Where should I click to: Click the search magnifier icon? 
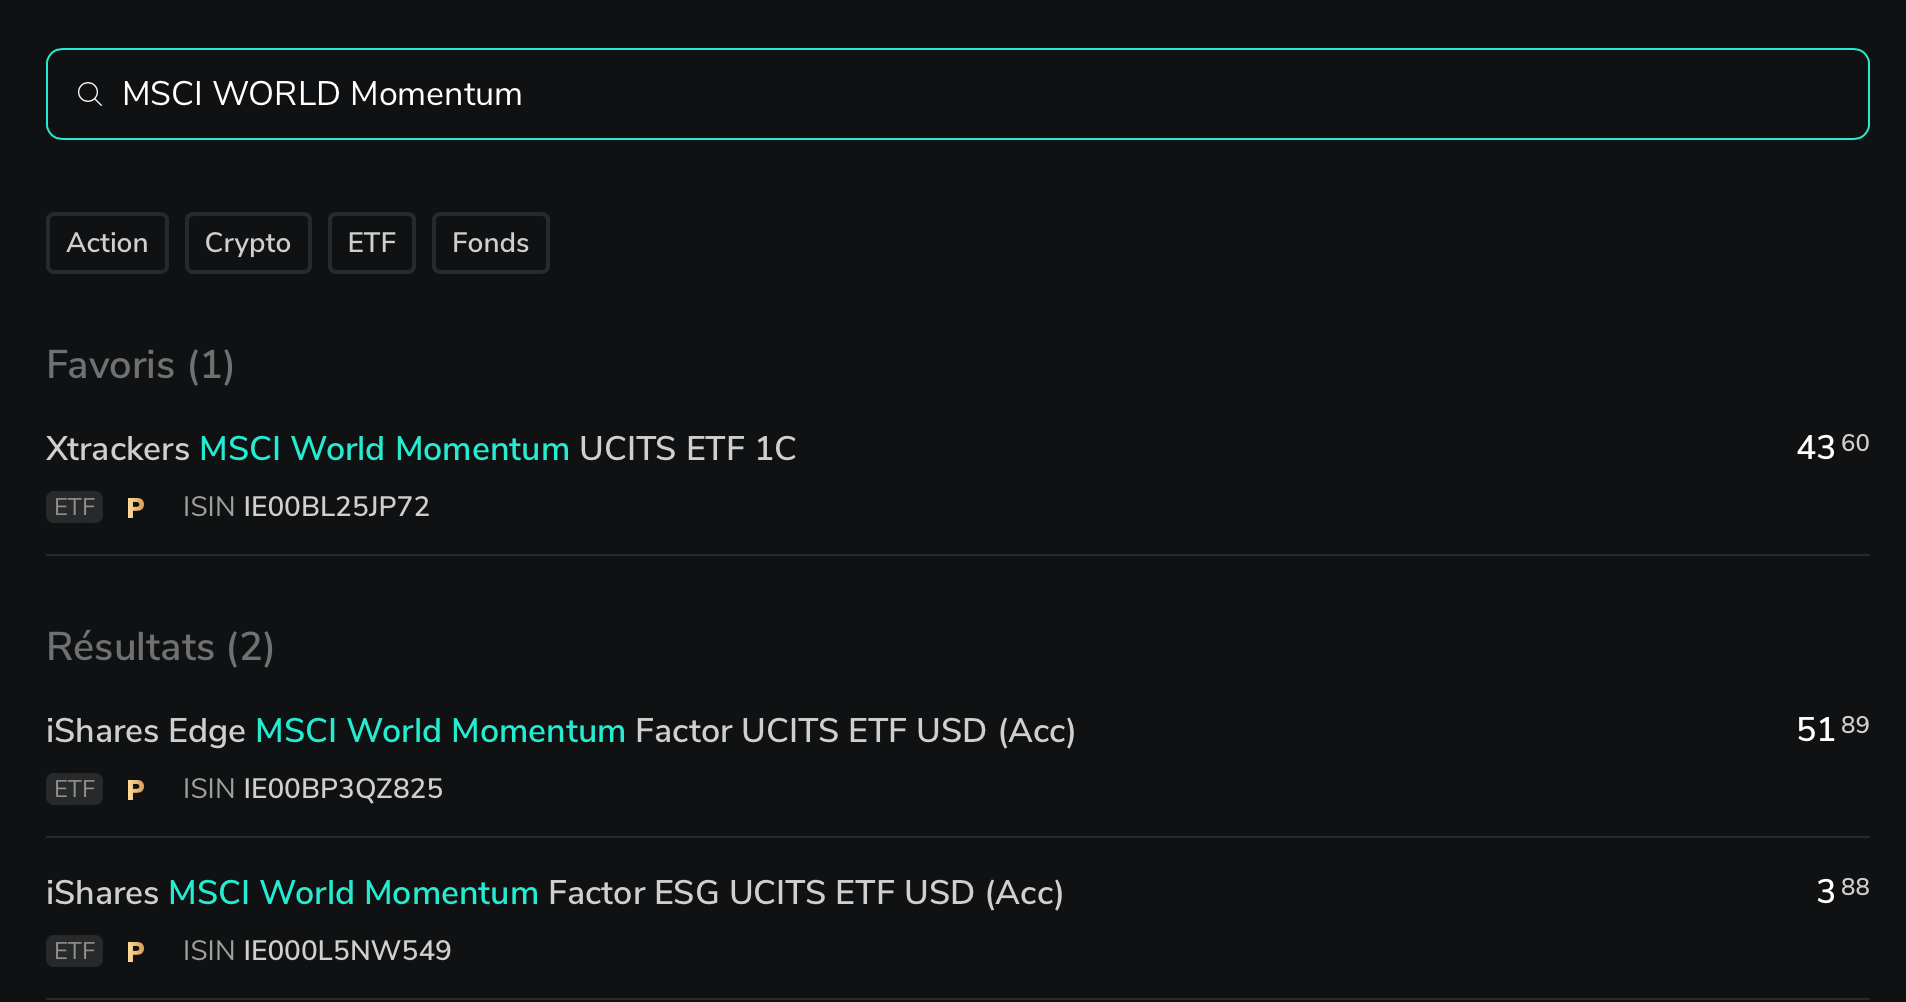(x=90, y=94)
